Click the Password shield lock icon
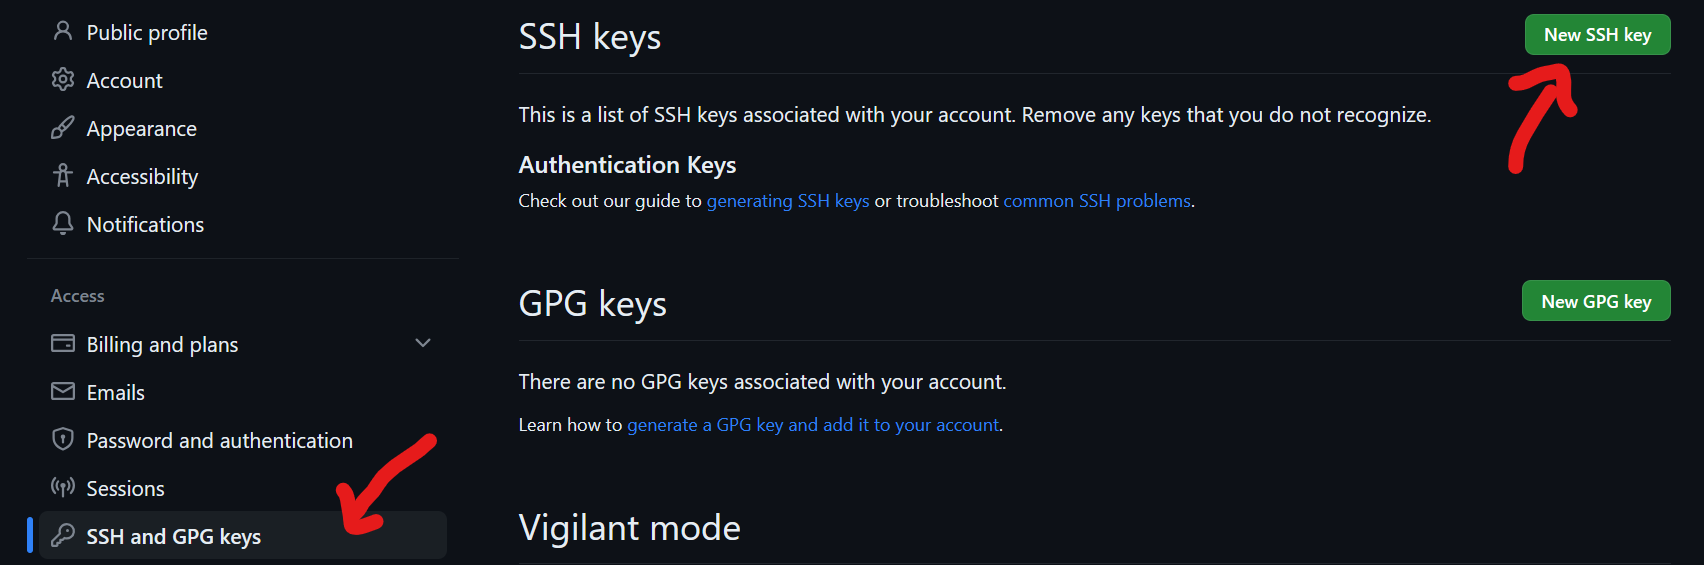This screenshot has height=565, width=1704. [x=63, y=439]
